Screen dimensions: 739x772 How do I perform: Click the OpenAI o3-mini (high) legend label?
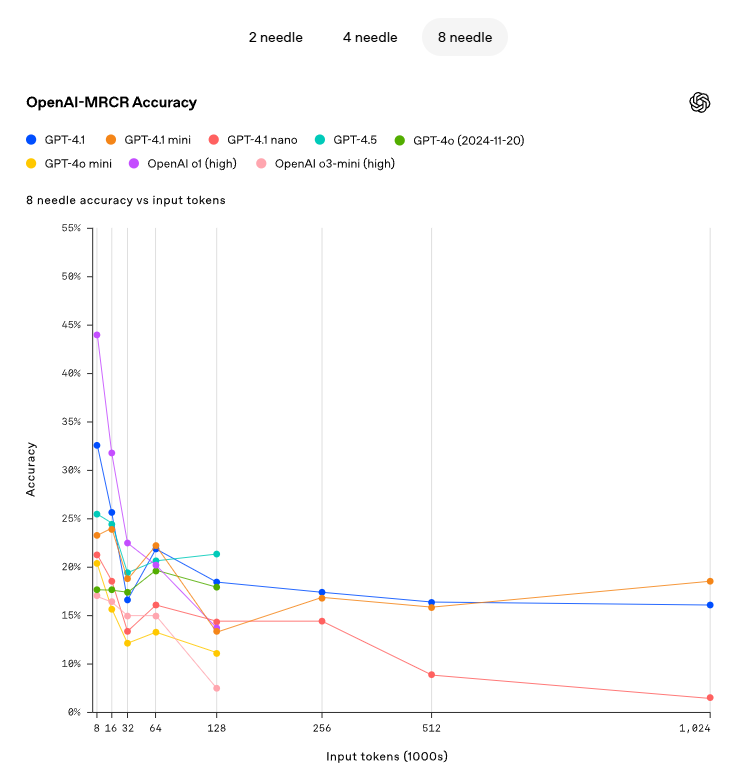[x=335, y=163]
